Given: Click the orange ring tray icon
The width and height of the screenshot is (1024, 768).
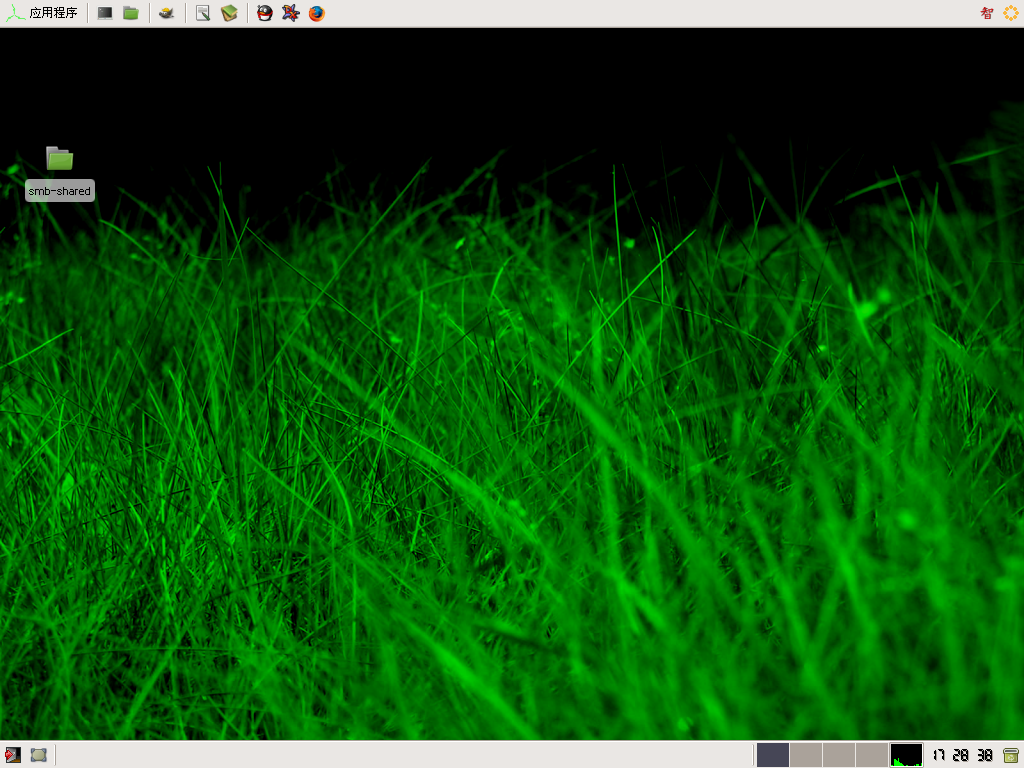Looking at the screenshot, I should (1010, 13).
